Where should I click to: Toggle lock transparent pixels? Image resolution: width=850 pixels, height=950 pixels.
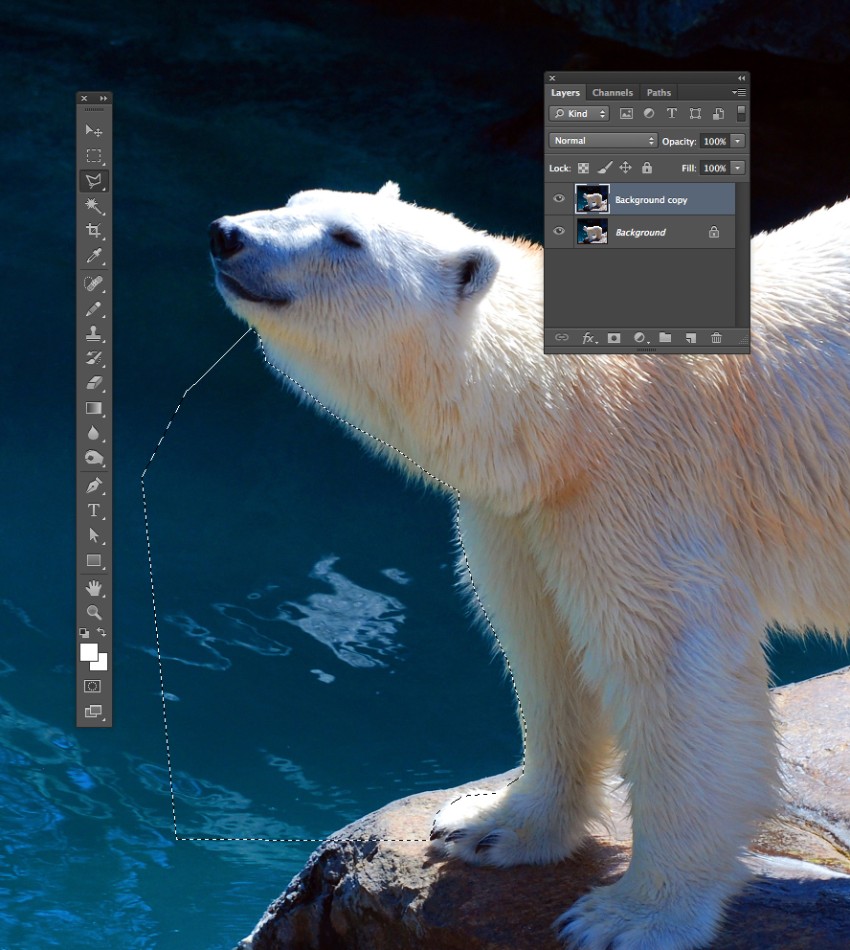583,168
